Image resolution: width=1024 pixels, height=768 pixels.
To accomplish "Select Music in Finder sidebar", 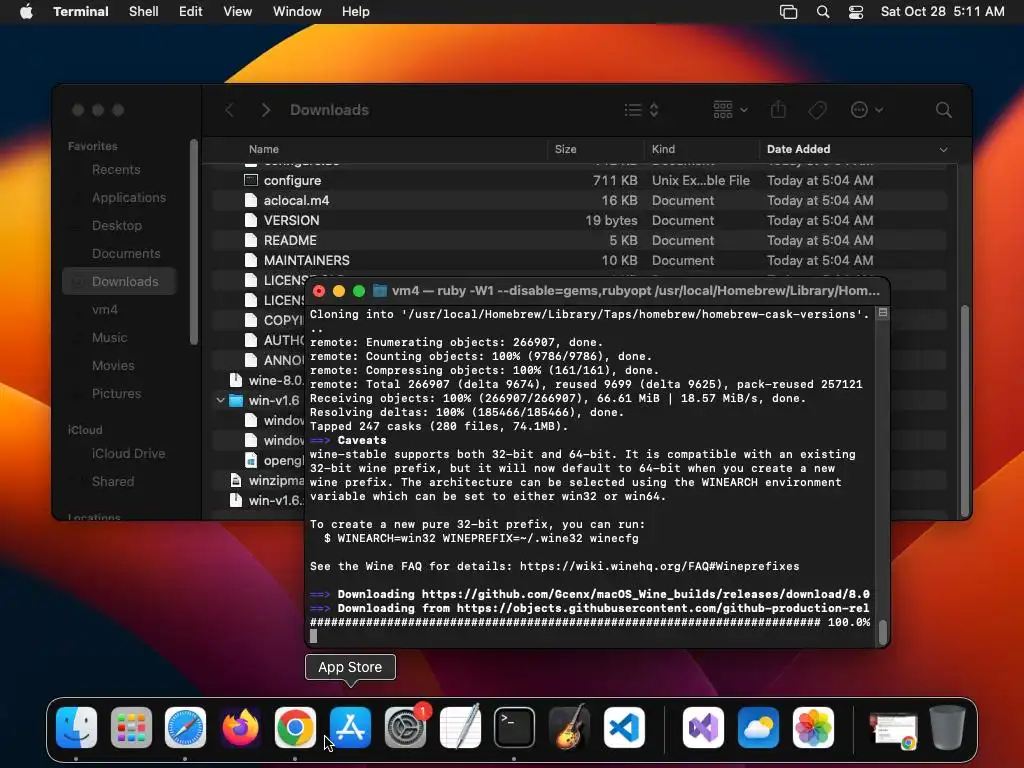I will [109, 338].
